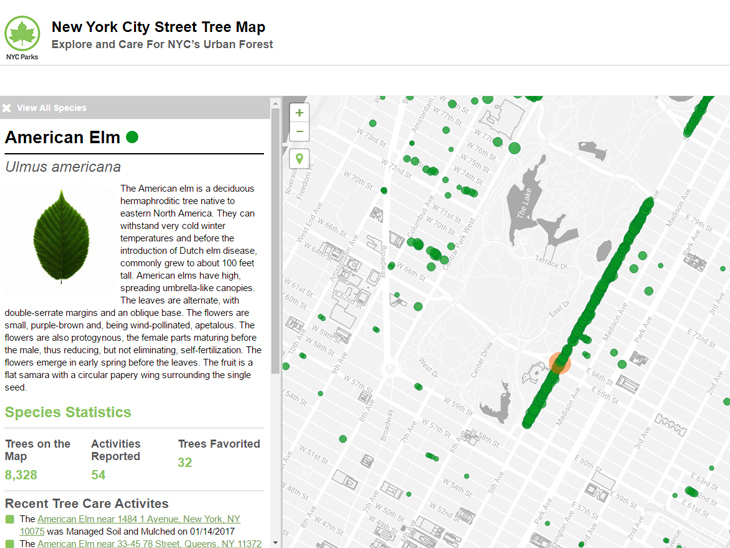Viewport: 730px width, 548px height.
Task: Click the green dot beside American Elm
Action: point(132,137)
